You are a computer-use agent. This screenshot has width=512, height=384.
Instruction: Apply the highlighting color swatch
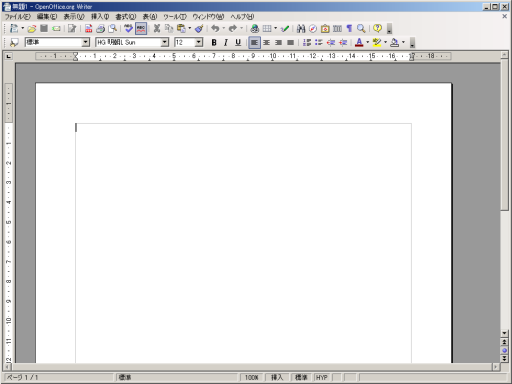point(377,42)
